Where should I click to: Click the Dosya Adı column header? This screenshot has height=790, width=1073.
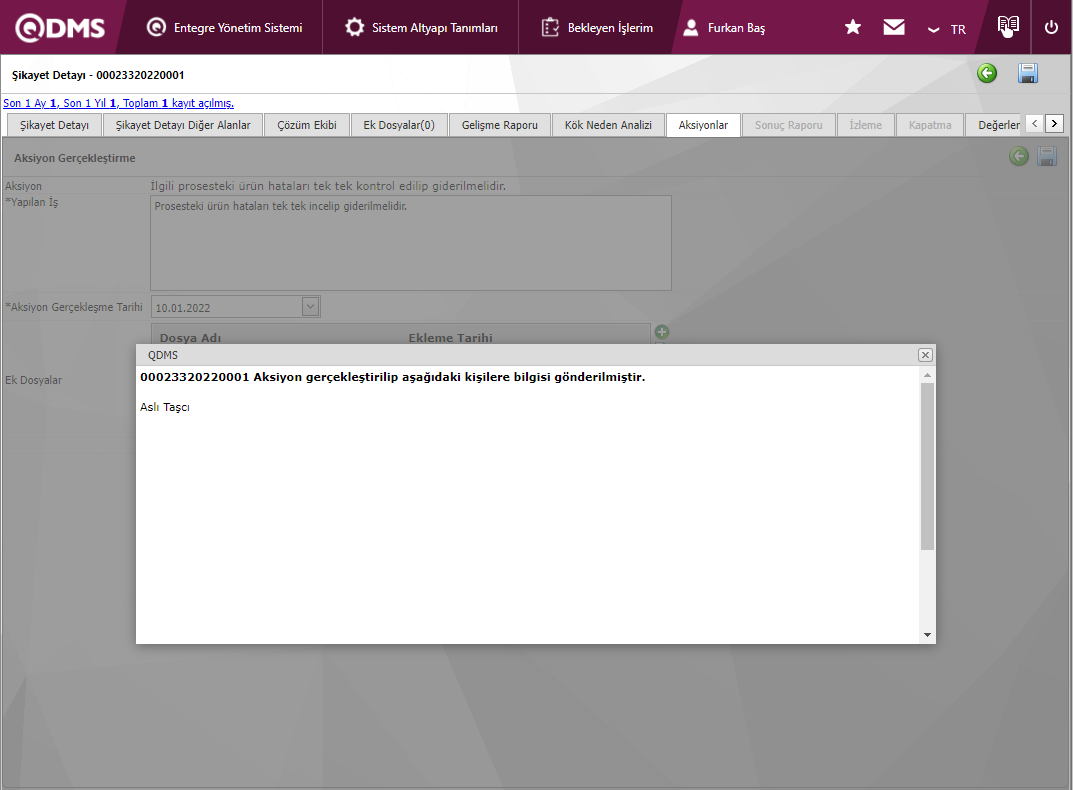point(190,337)
